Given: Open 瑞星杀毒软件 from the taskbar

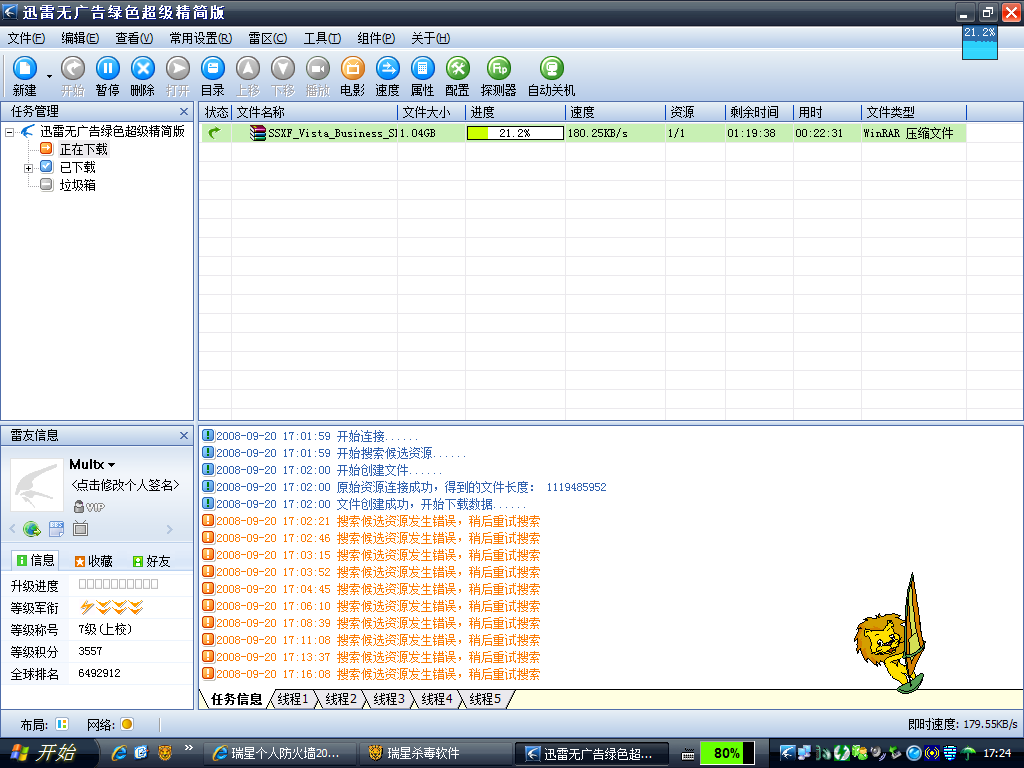Looking at the screenshot, I should coord(434,754).
